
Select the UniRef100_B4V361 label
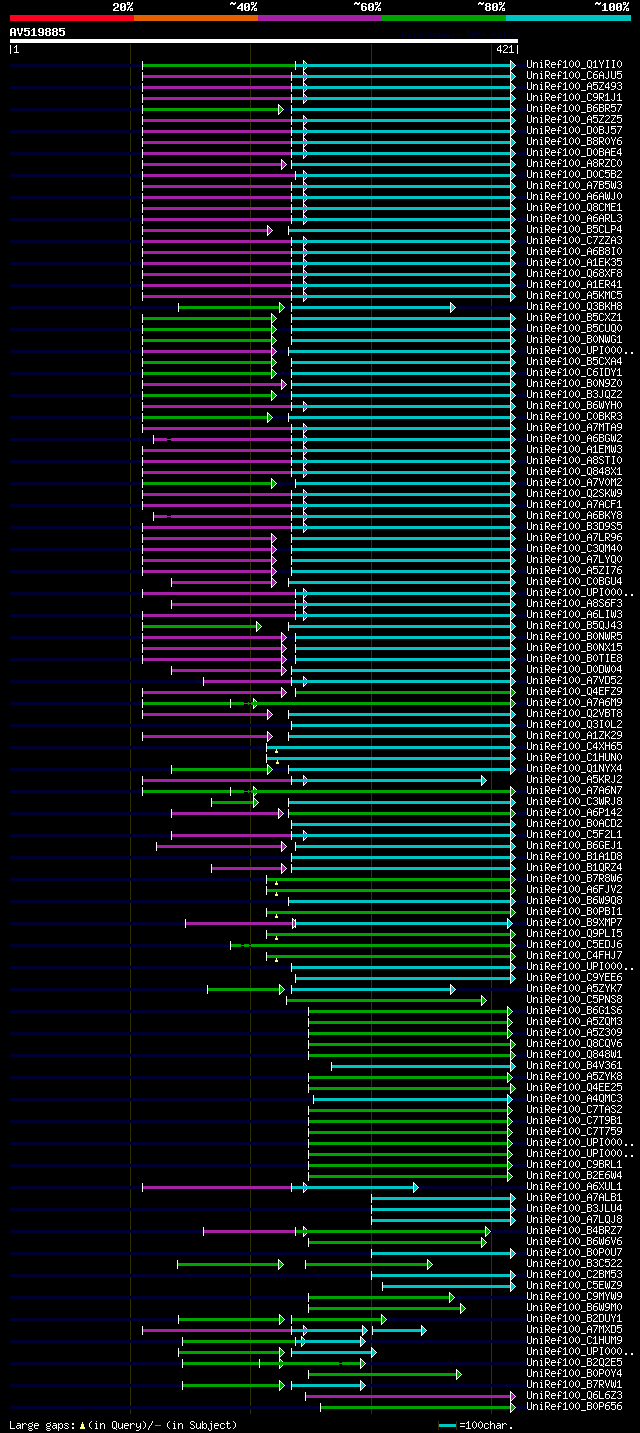tap(574, 1065)
